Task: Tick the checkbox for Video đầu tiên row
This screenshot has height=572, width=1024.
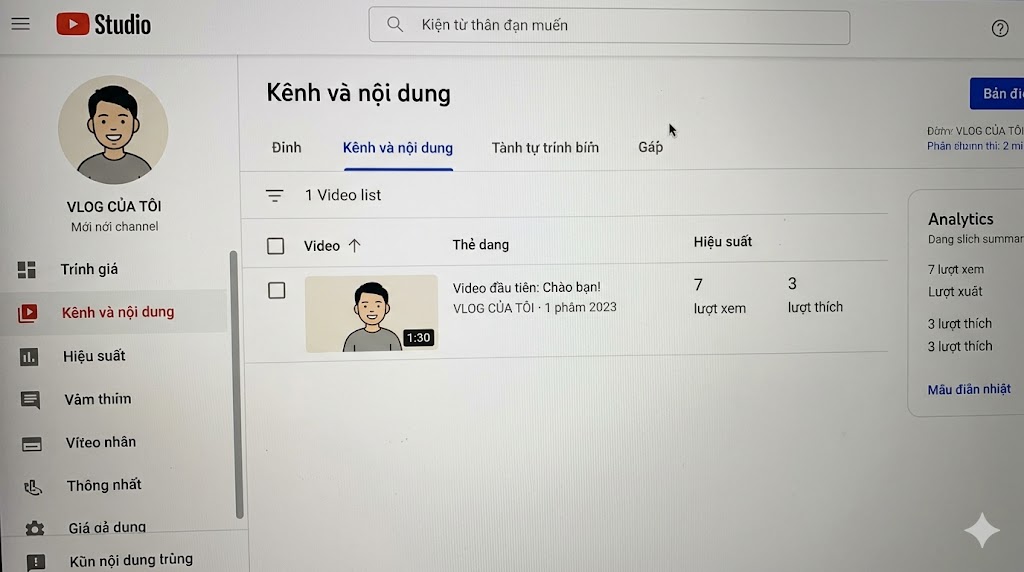Action: [x=276, y=291]
